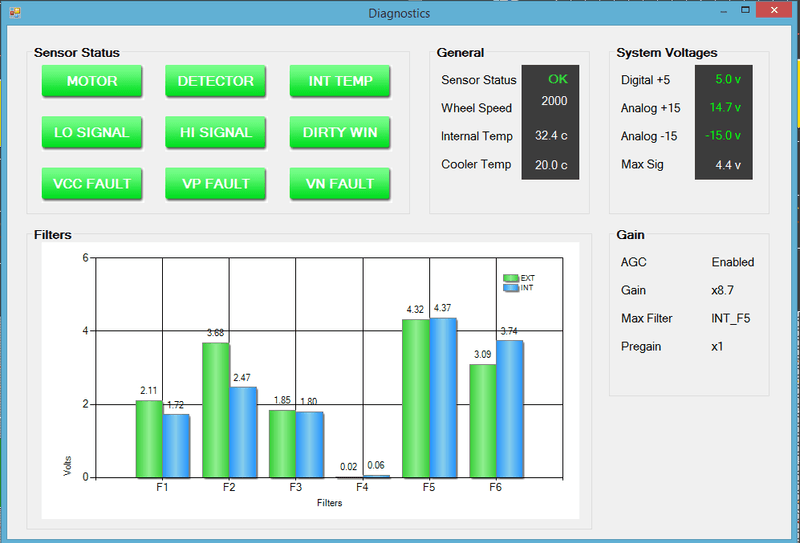Image resolution: width=800 pixels, height=543 pixels.
Task: Click the Sensor Status OK value
Action: (558, 79)
